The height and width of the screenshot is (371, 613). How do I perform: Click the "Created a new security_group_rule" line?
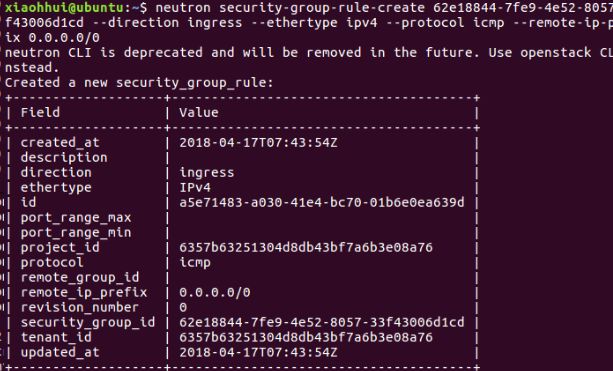(x=139, y=83)
